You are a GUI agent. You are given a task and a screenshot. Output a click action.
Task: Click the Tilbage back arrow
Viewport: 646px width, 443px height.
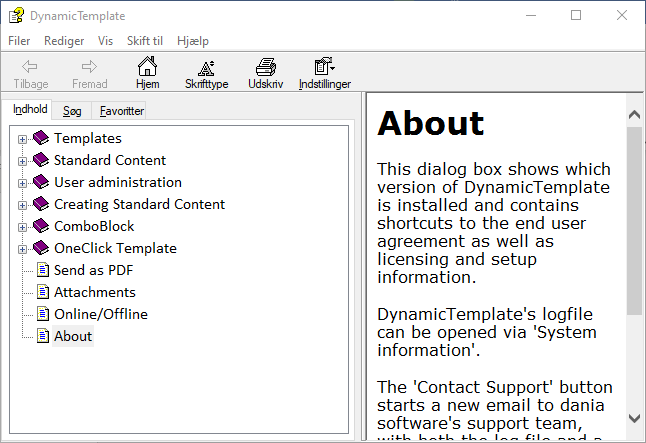(x=30, y=66)
